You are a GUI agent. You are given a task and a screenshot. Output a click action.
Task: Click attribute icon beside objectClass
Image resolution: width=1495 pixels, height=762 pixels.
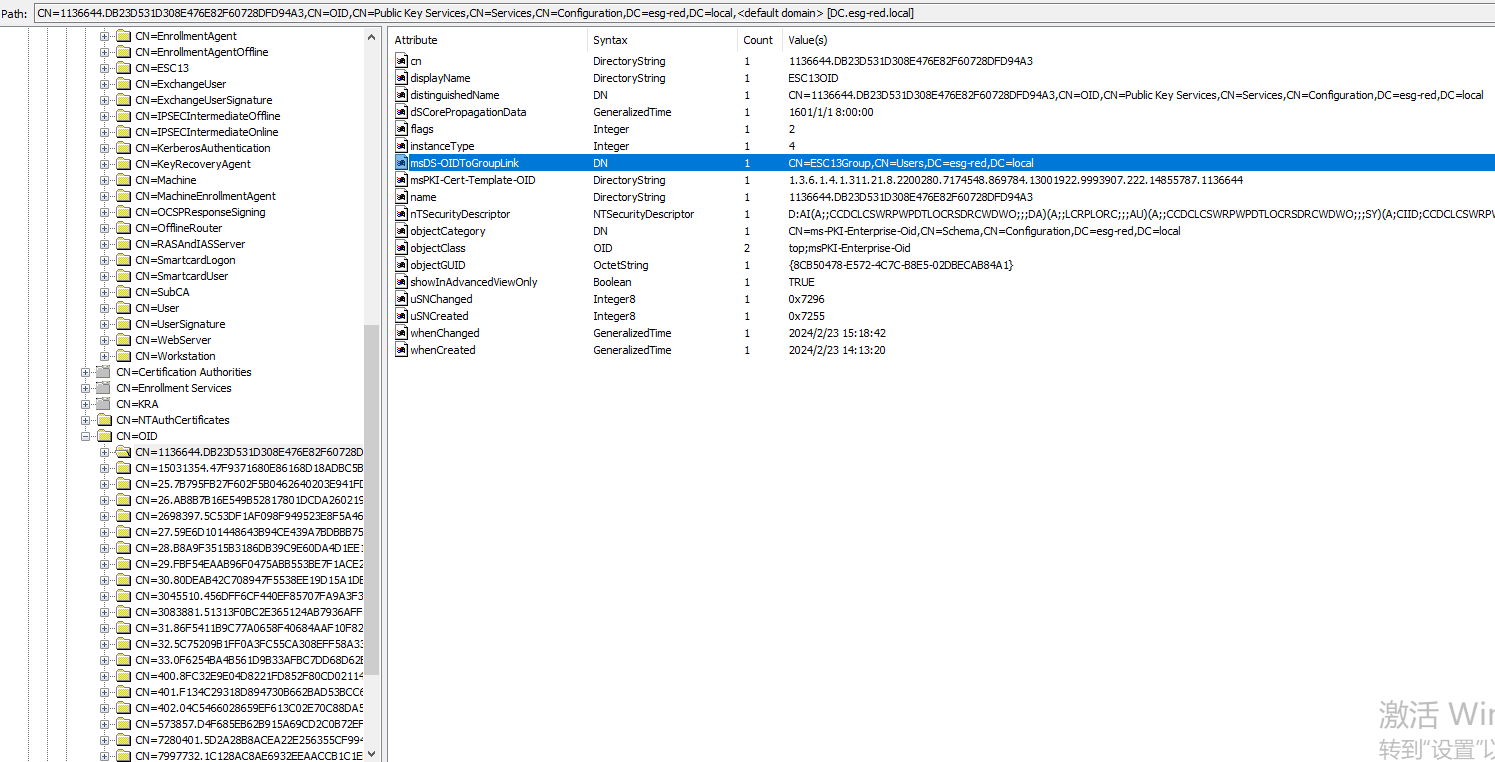click(x=401, y=248)
